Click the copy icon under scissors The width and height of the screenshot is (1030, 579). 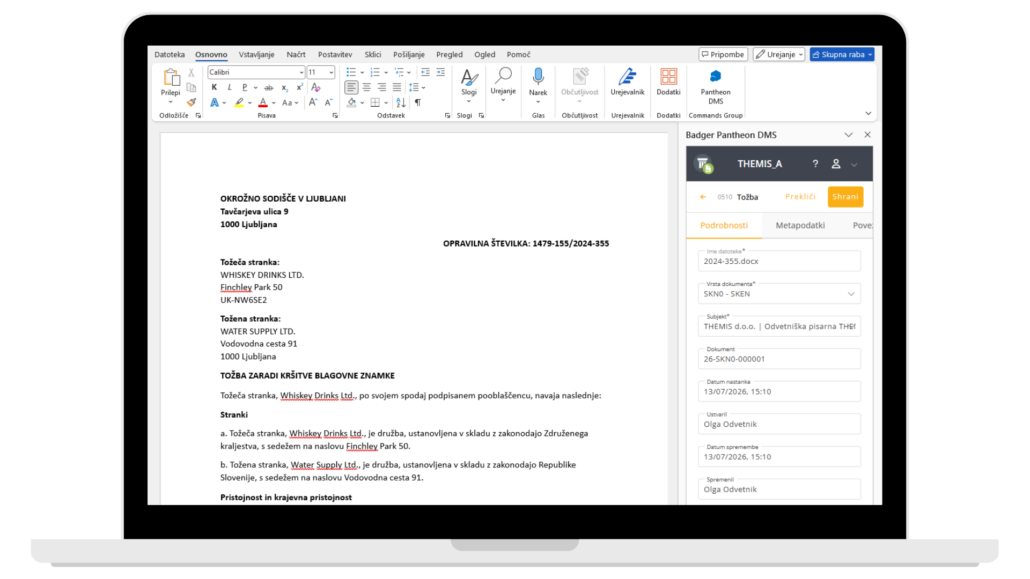[x=191, y=87]
